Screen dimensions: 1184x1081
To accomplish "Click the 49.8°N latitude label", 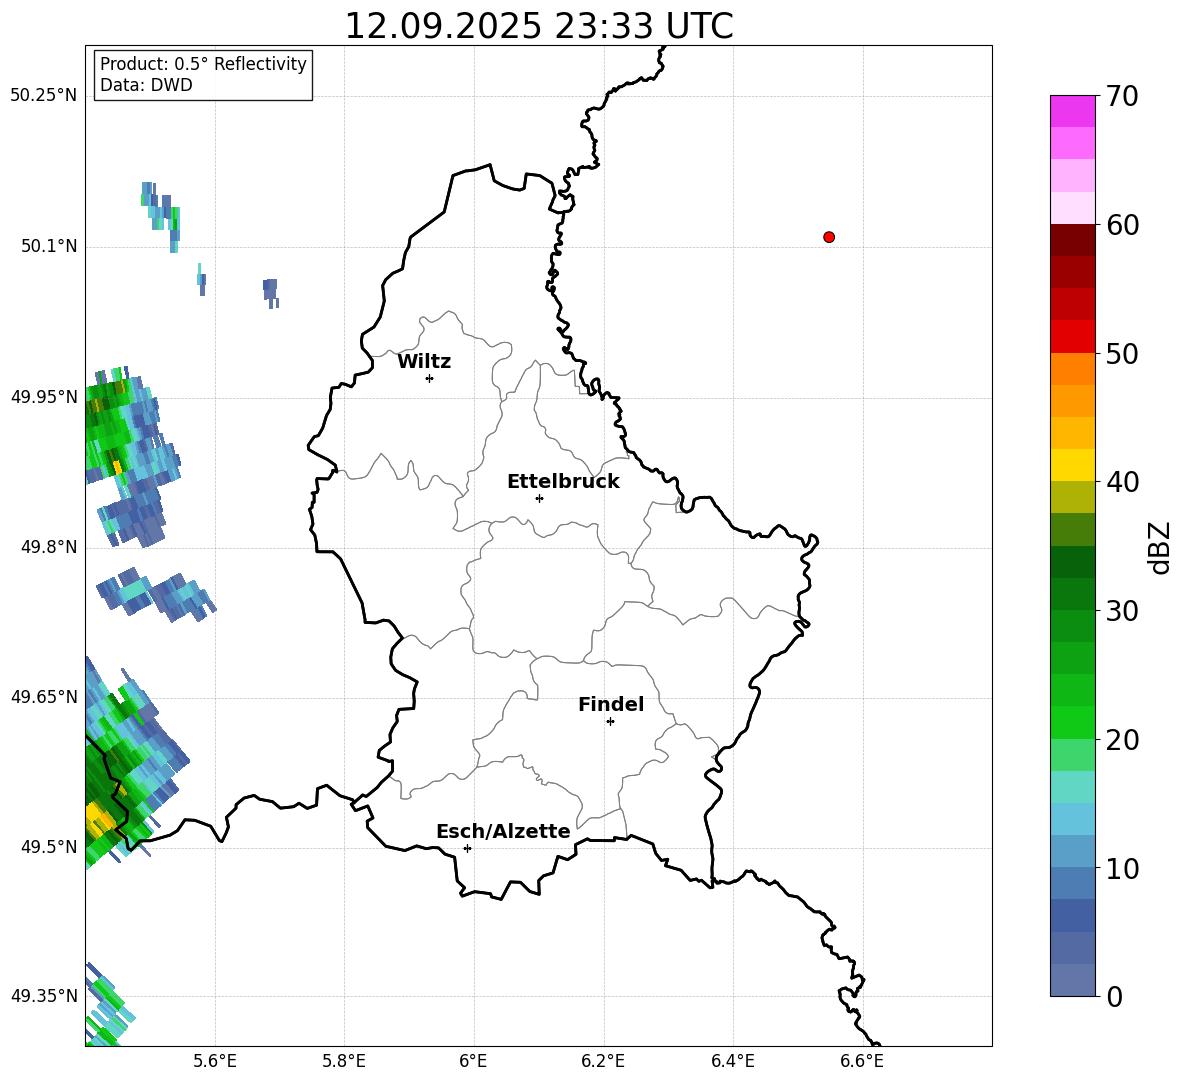I will click(50, 547).
